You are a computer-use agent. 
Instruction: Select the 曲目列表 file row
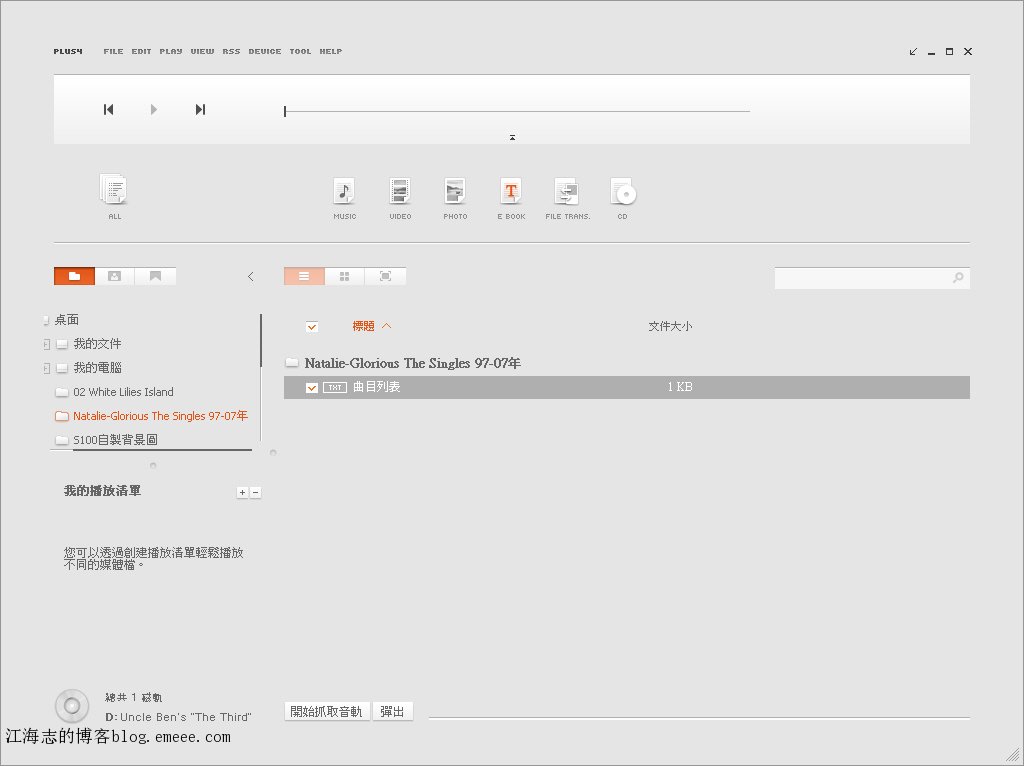[x=627, y=387]
